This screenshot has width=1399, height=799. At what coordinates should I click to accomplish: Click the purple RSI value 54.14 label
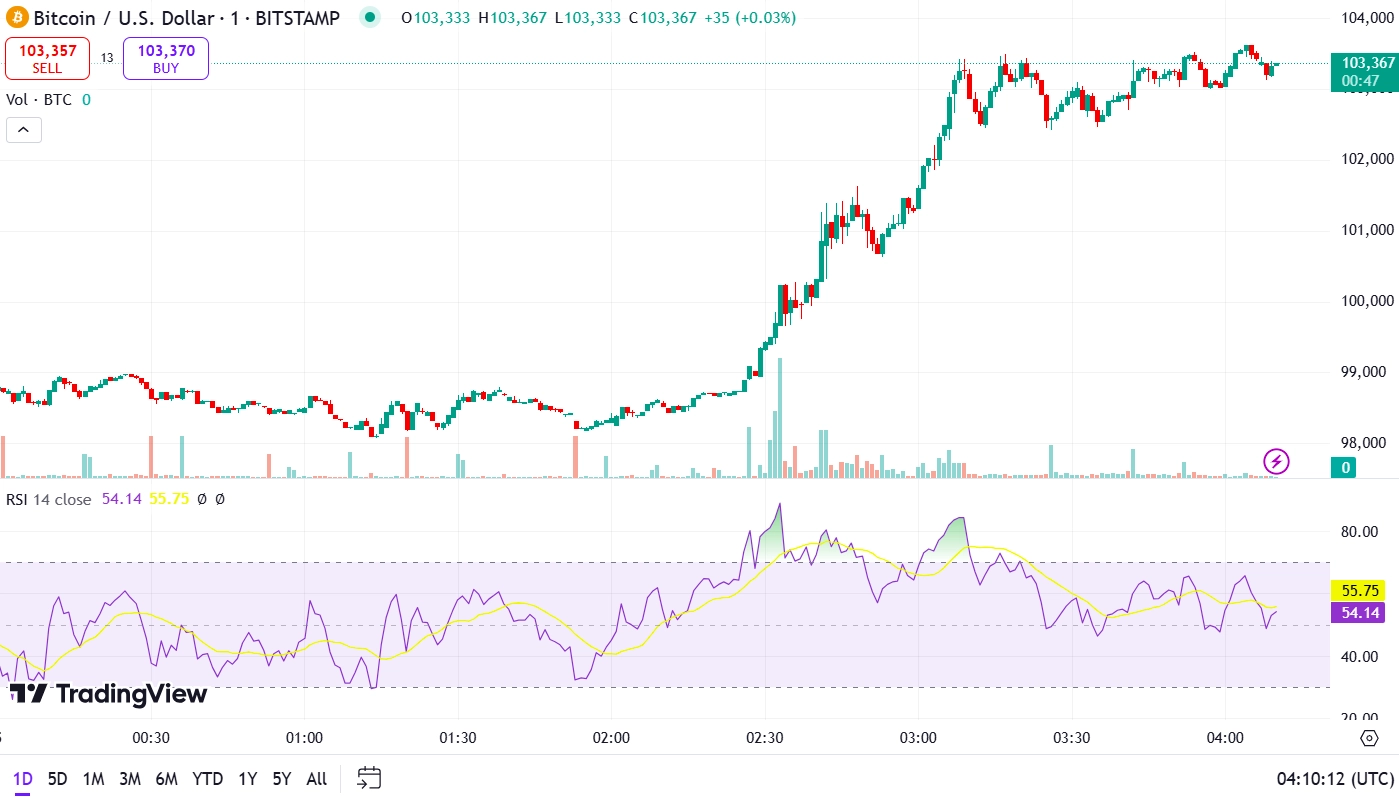(1358, 613)
